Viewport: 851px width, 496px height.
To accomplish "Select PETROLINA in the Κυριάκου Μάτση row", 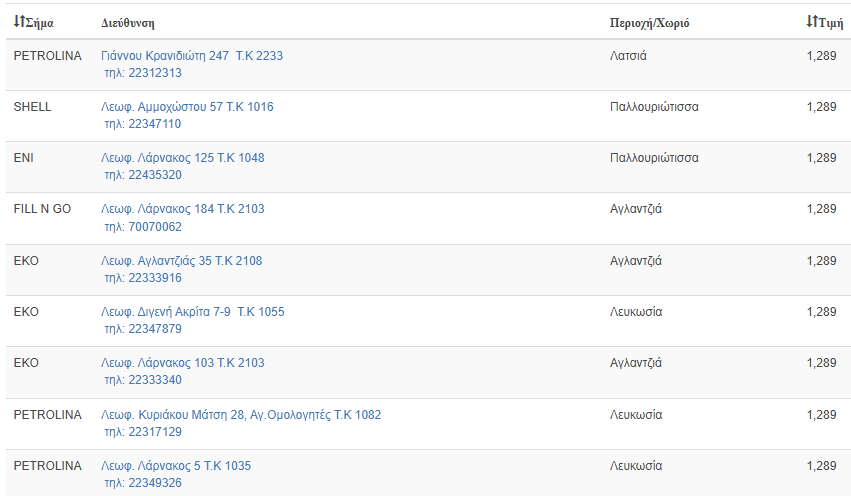I will (x=48, y=415).
